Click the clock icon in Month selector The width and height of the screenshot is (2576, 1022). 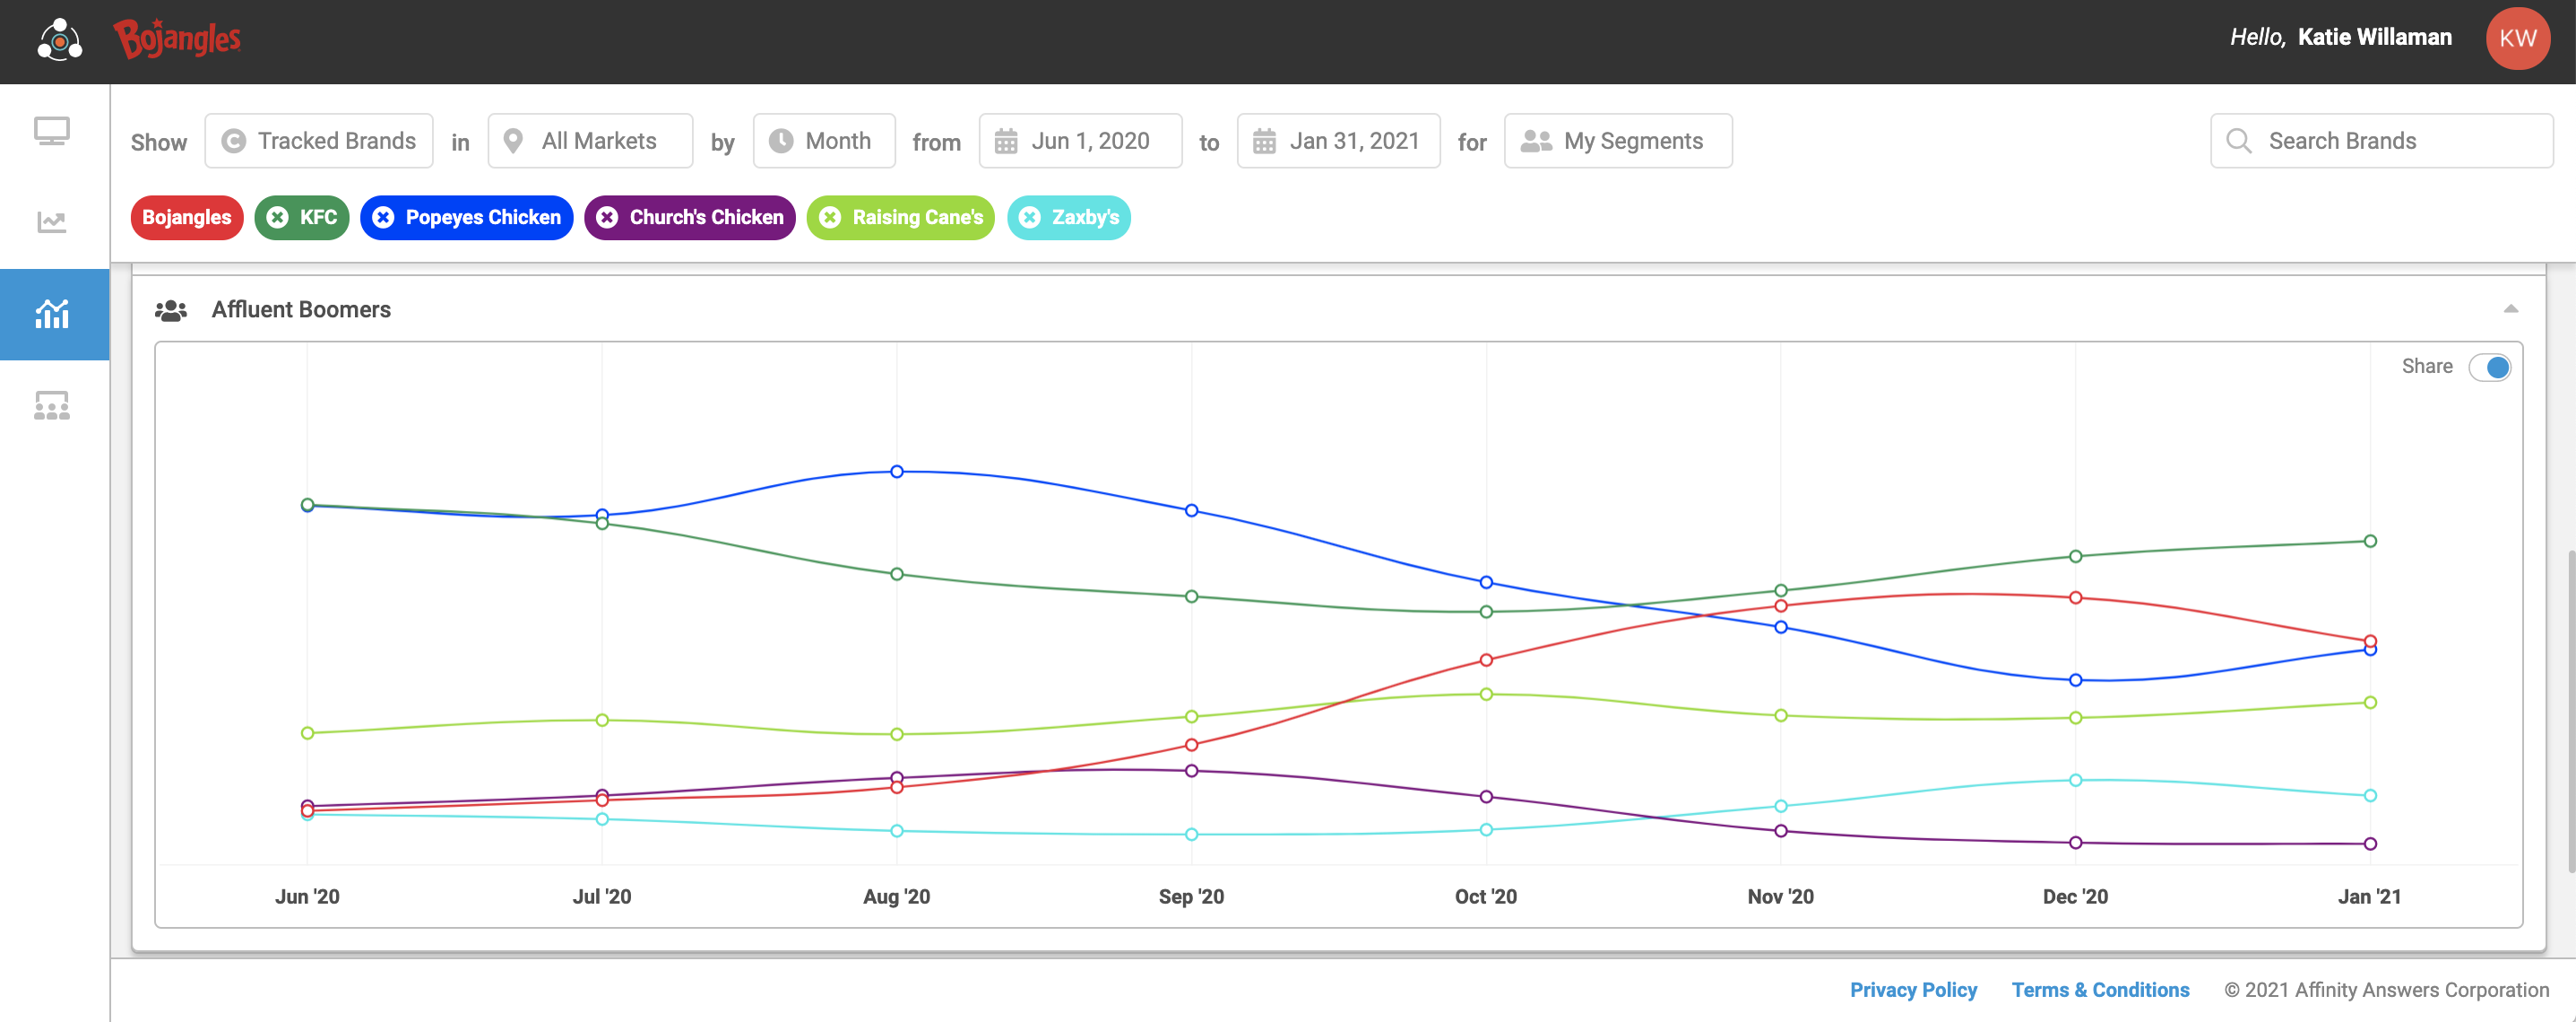point(781,141)
